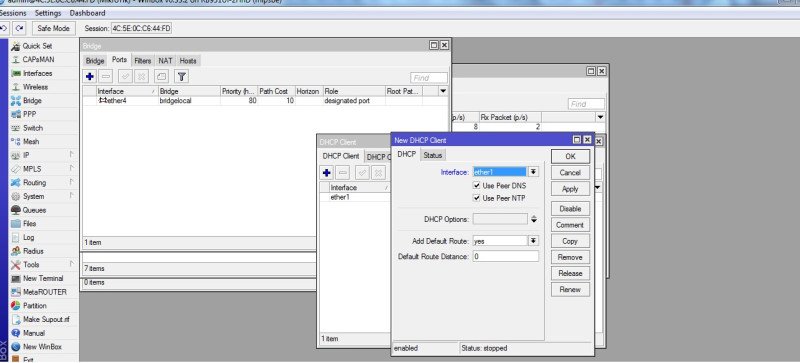The height and width of the screenshot is (363, 800).
Task: Select the comment icon in Bridge toolbar
Action: click(161, 77)
